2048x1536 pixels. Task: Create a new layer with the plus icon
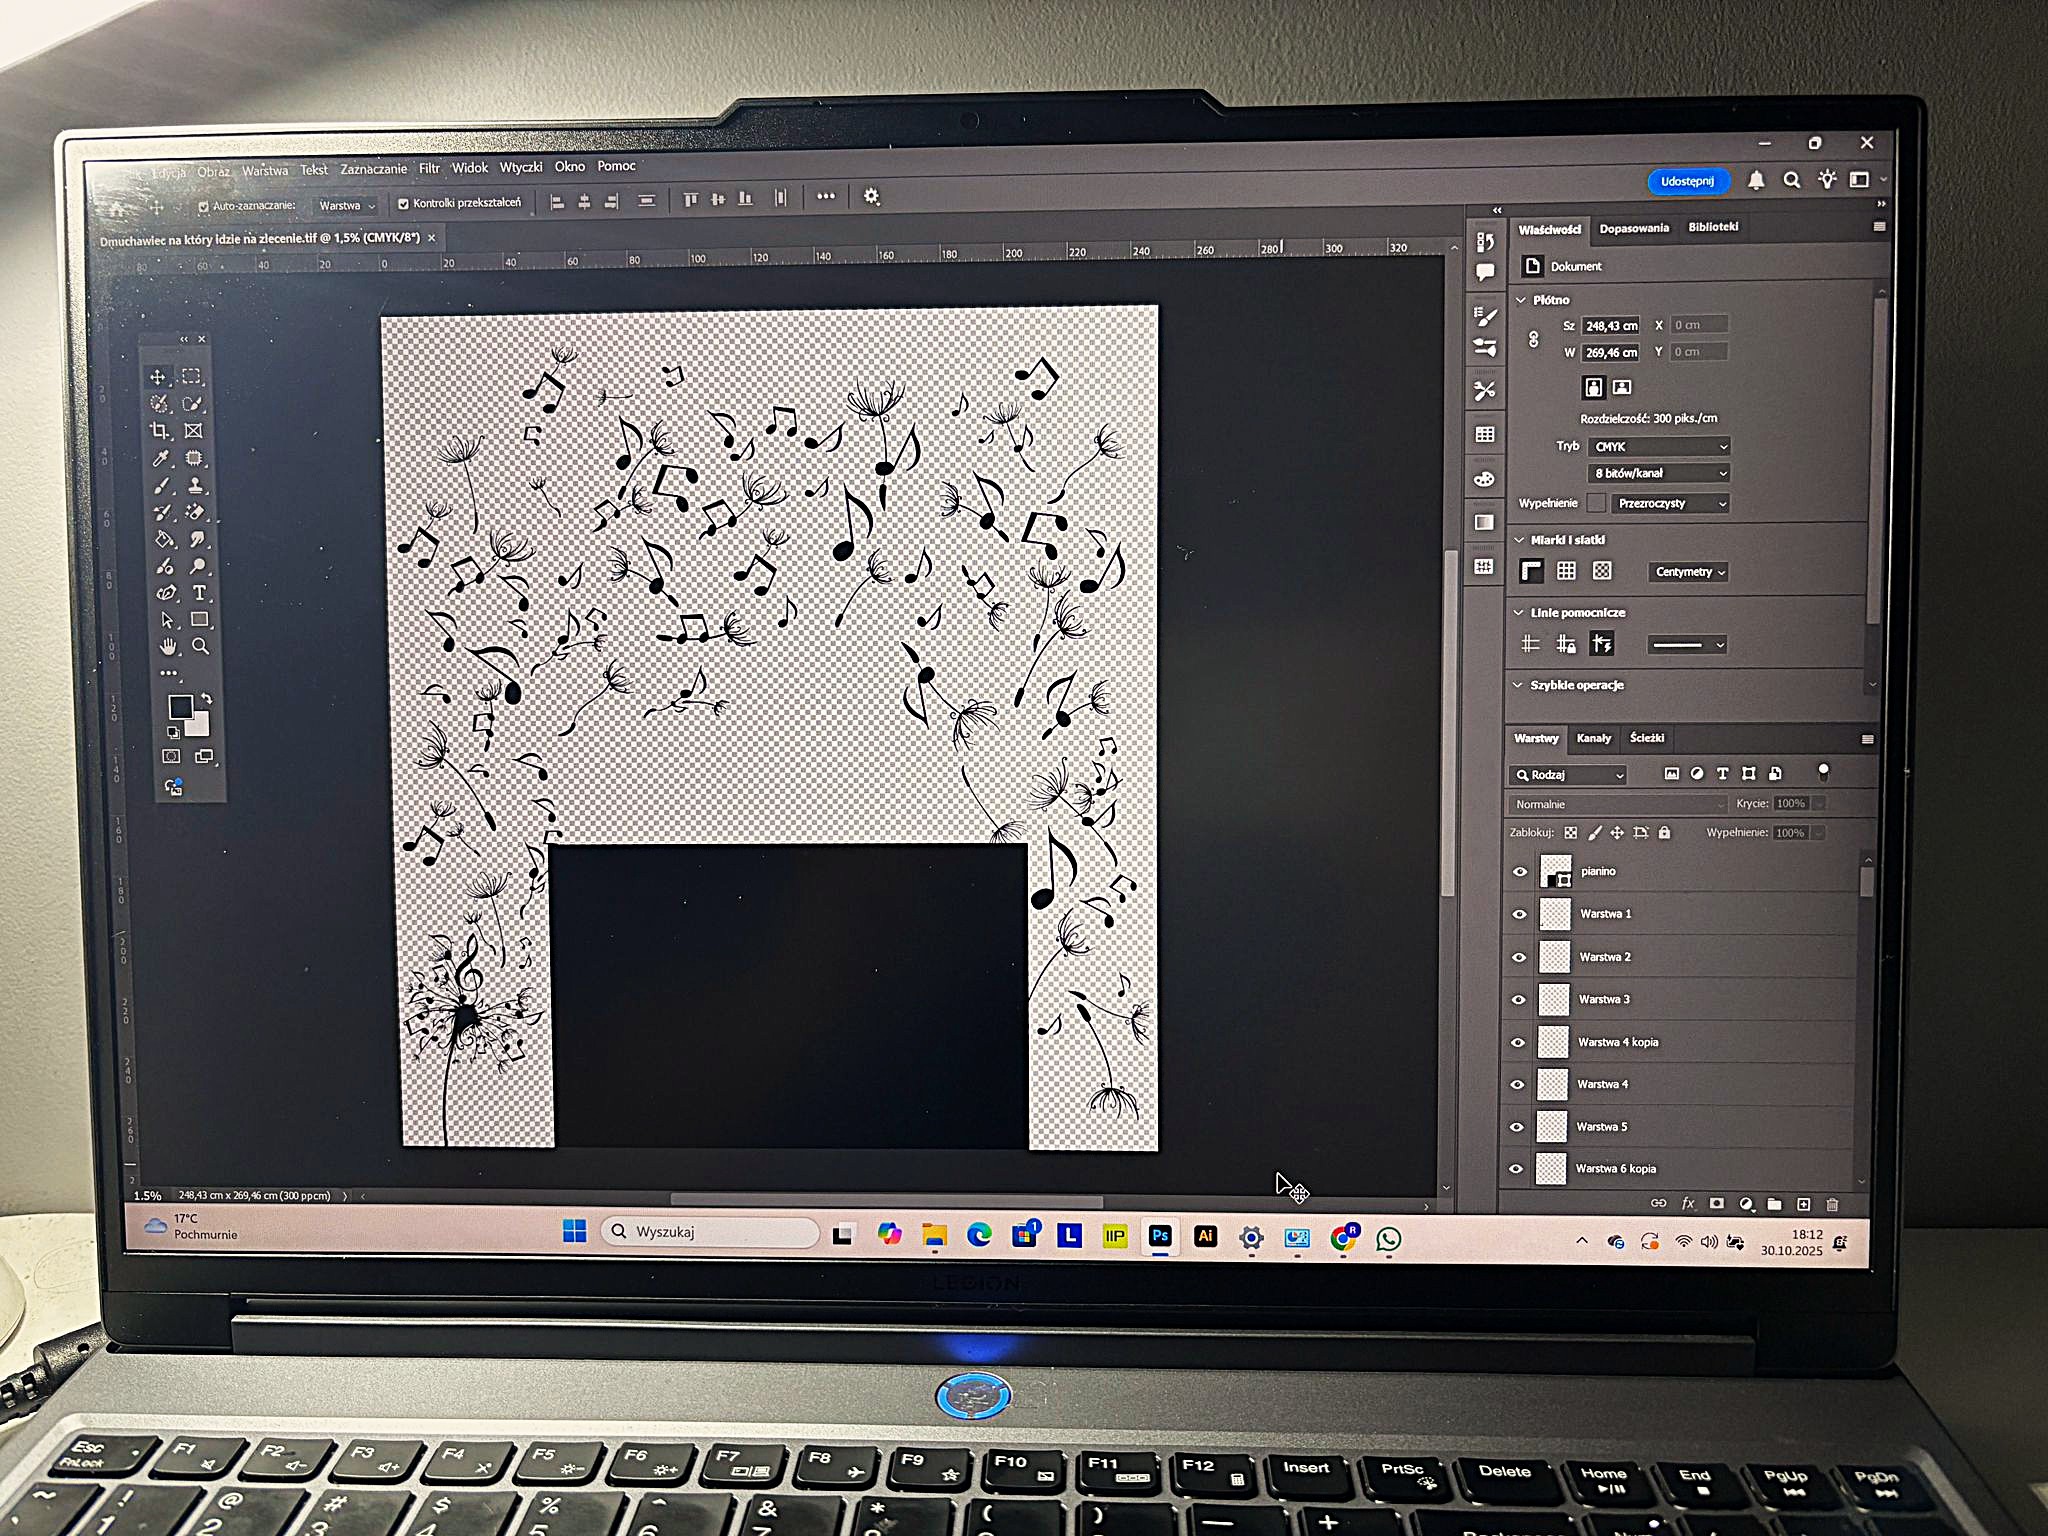(x=1803, y=1203)
